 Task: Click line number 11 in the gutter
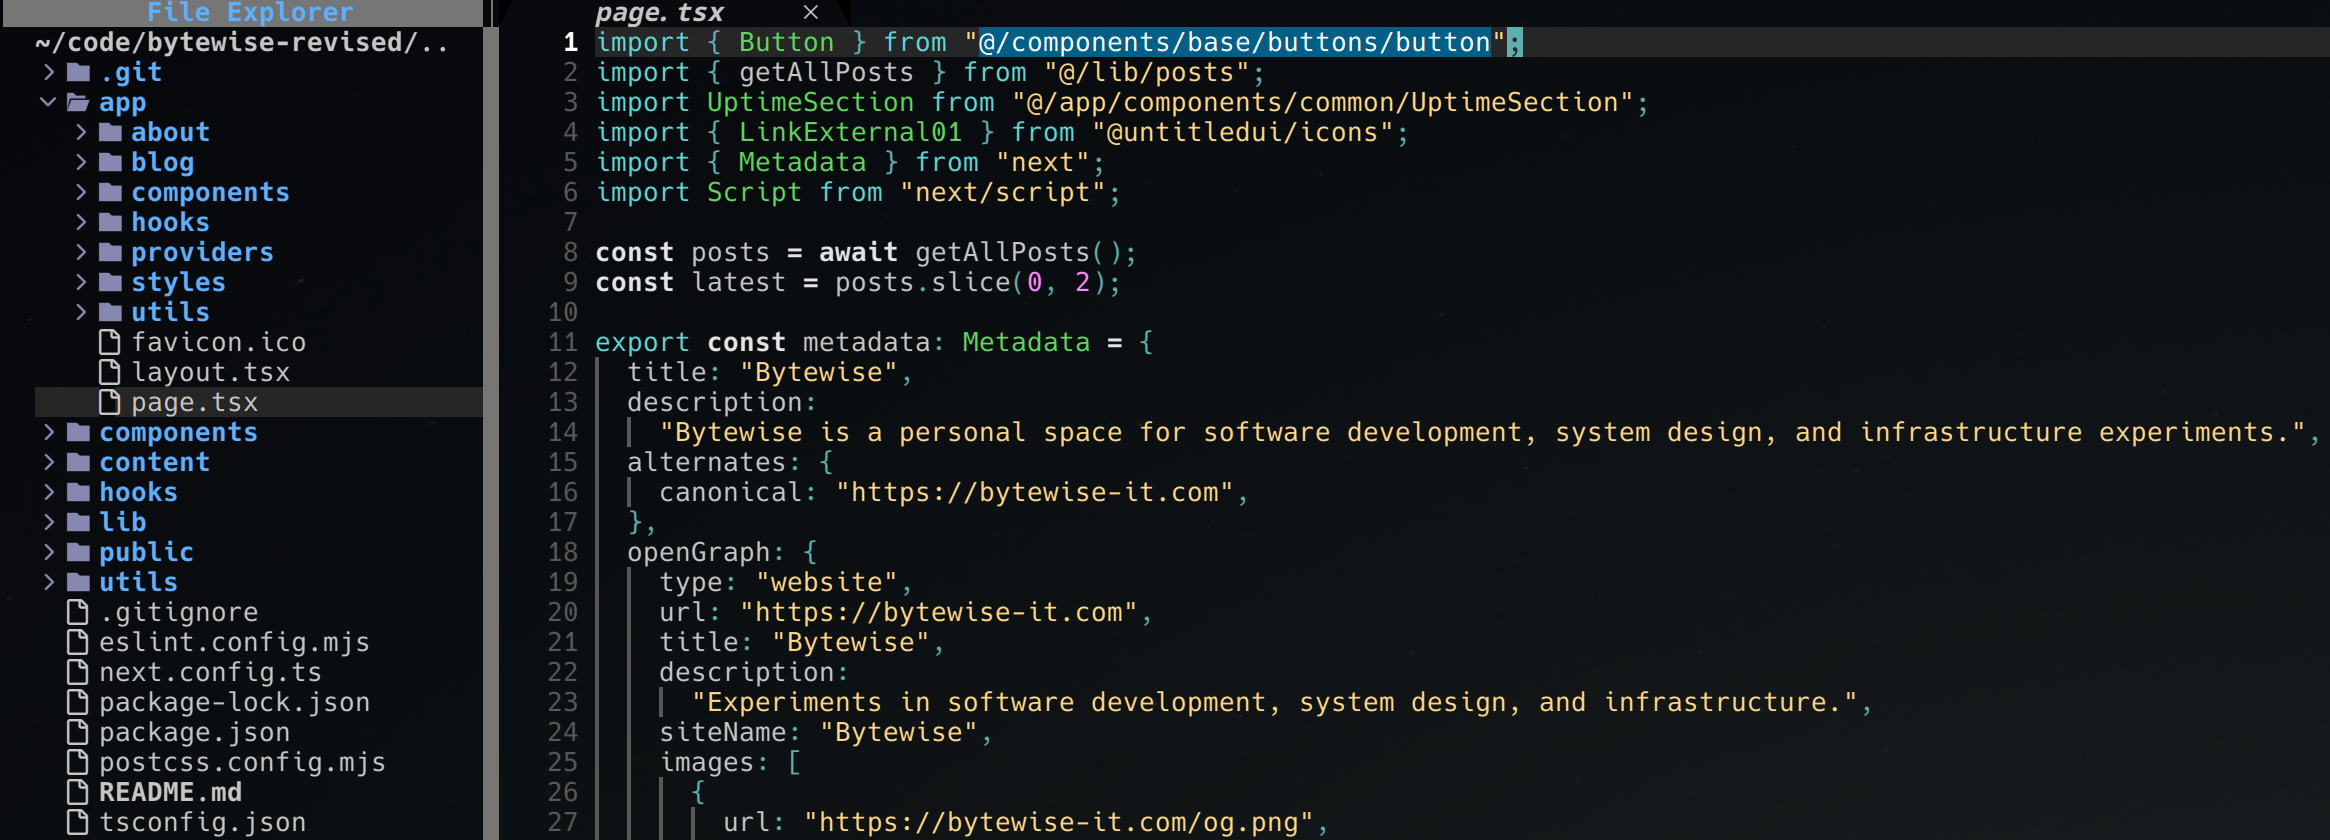563,342
